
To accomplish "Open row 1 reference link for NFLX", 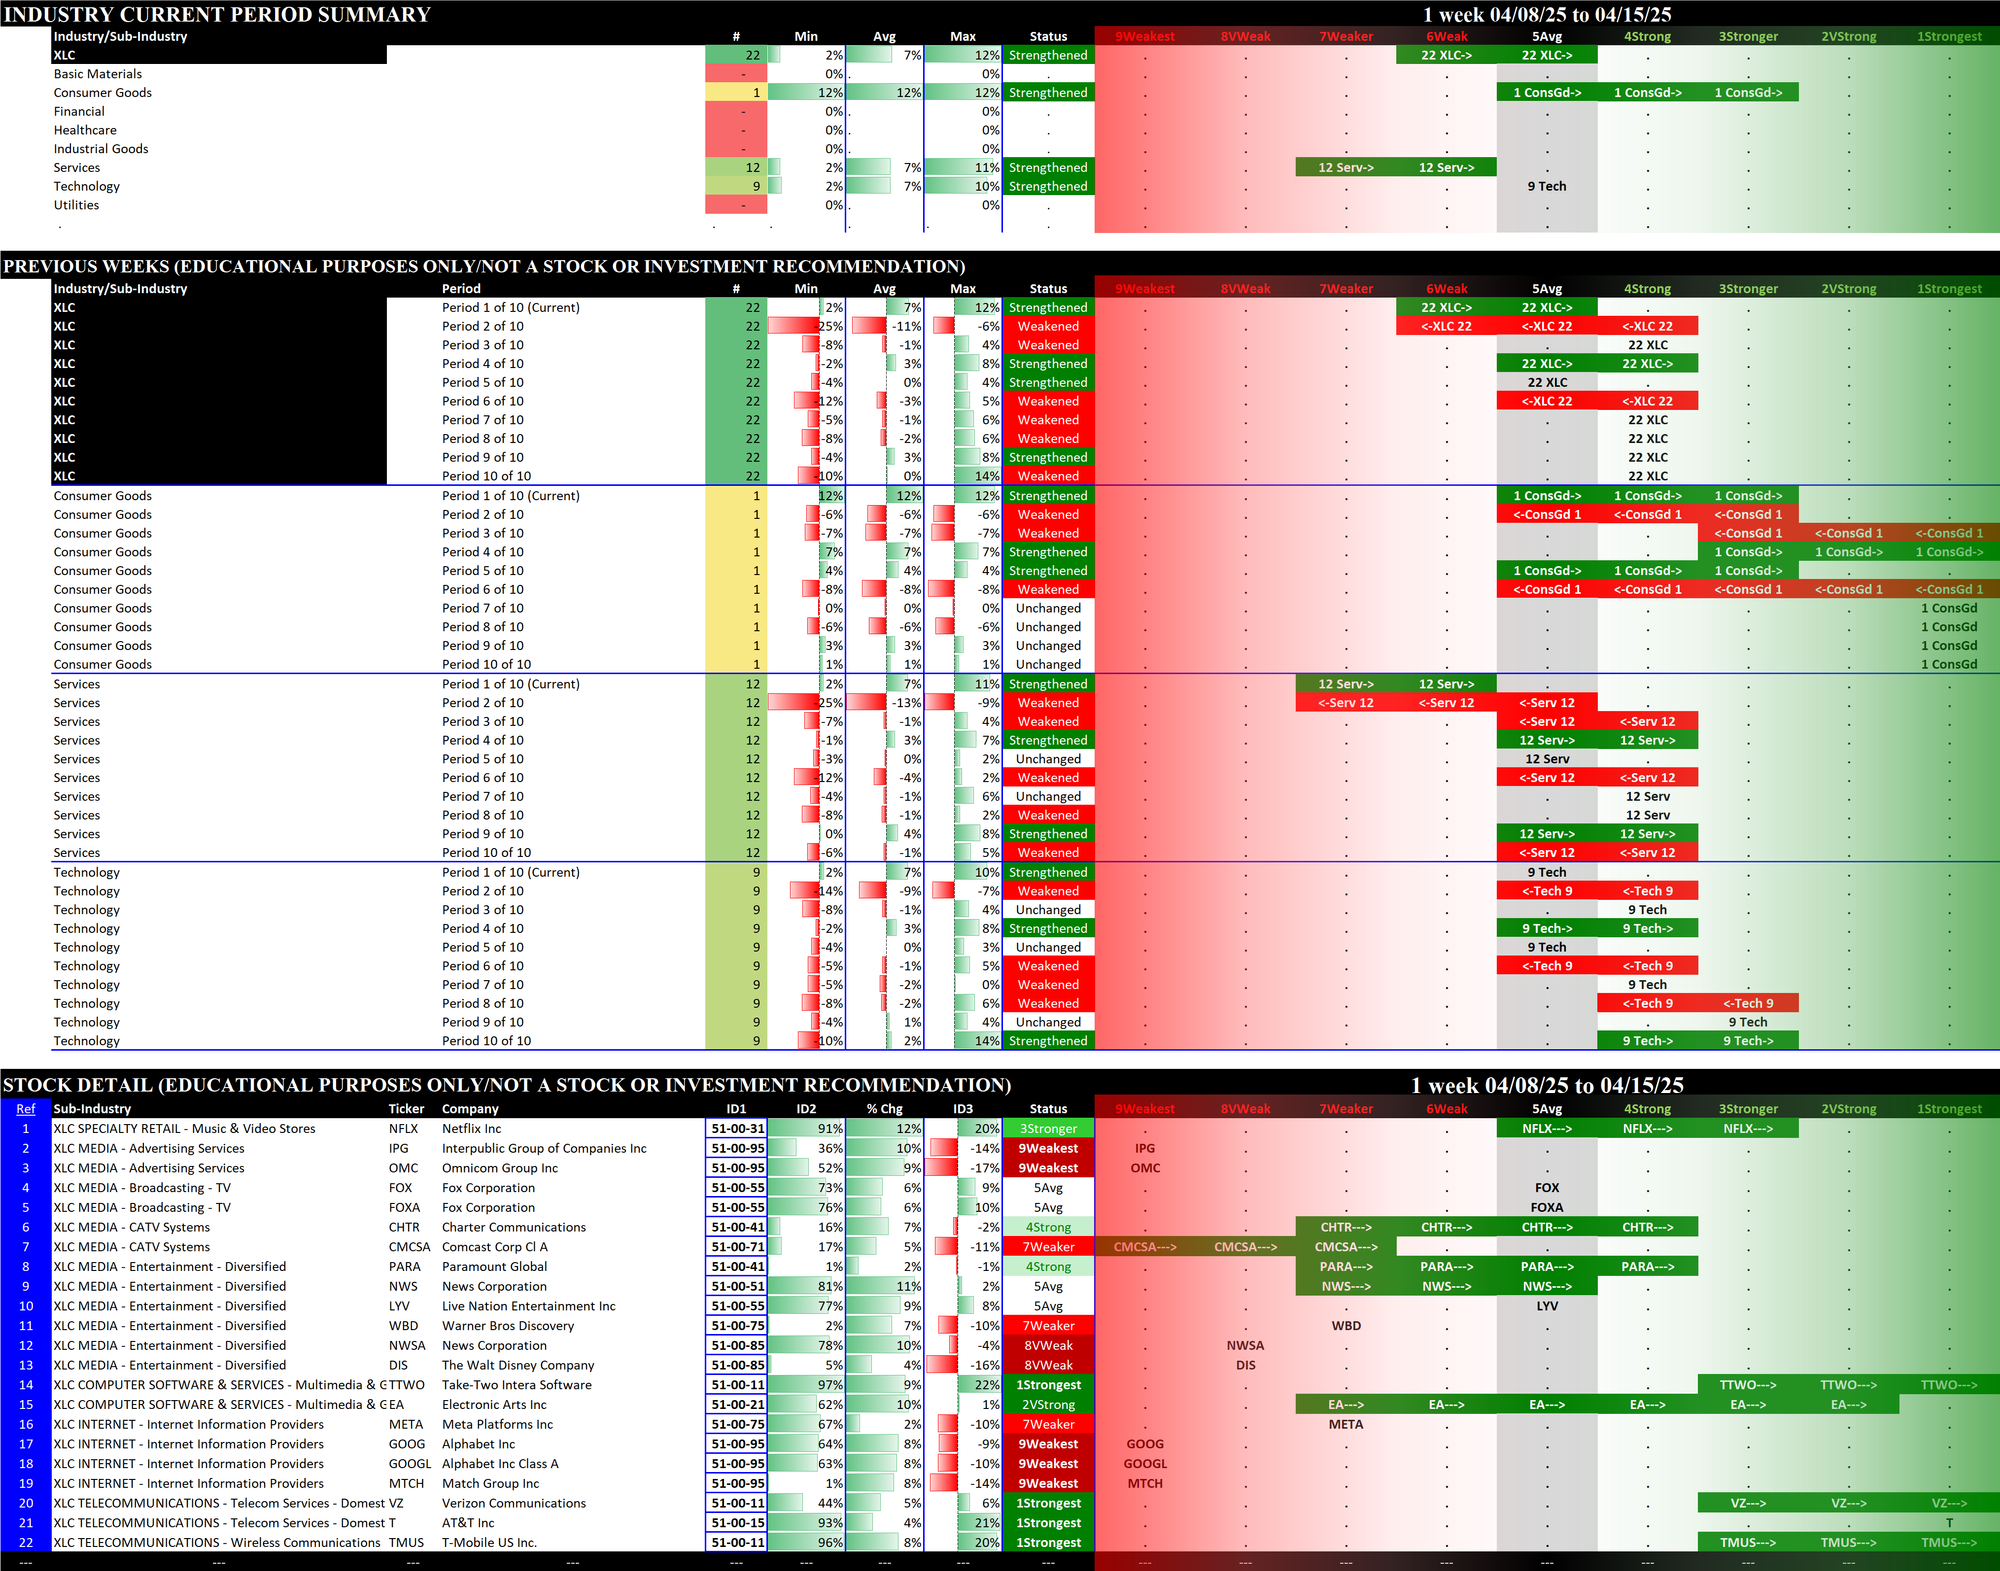I will (25, 1129).
